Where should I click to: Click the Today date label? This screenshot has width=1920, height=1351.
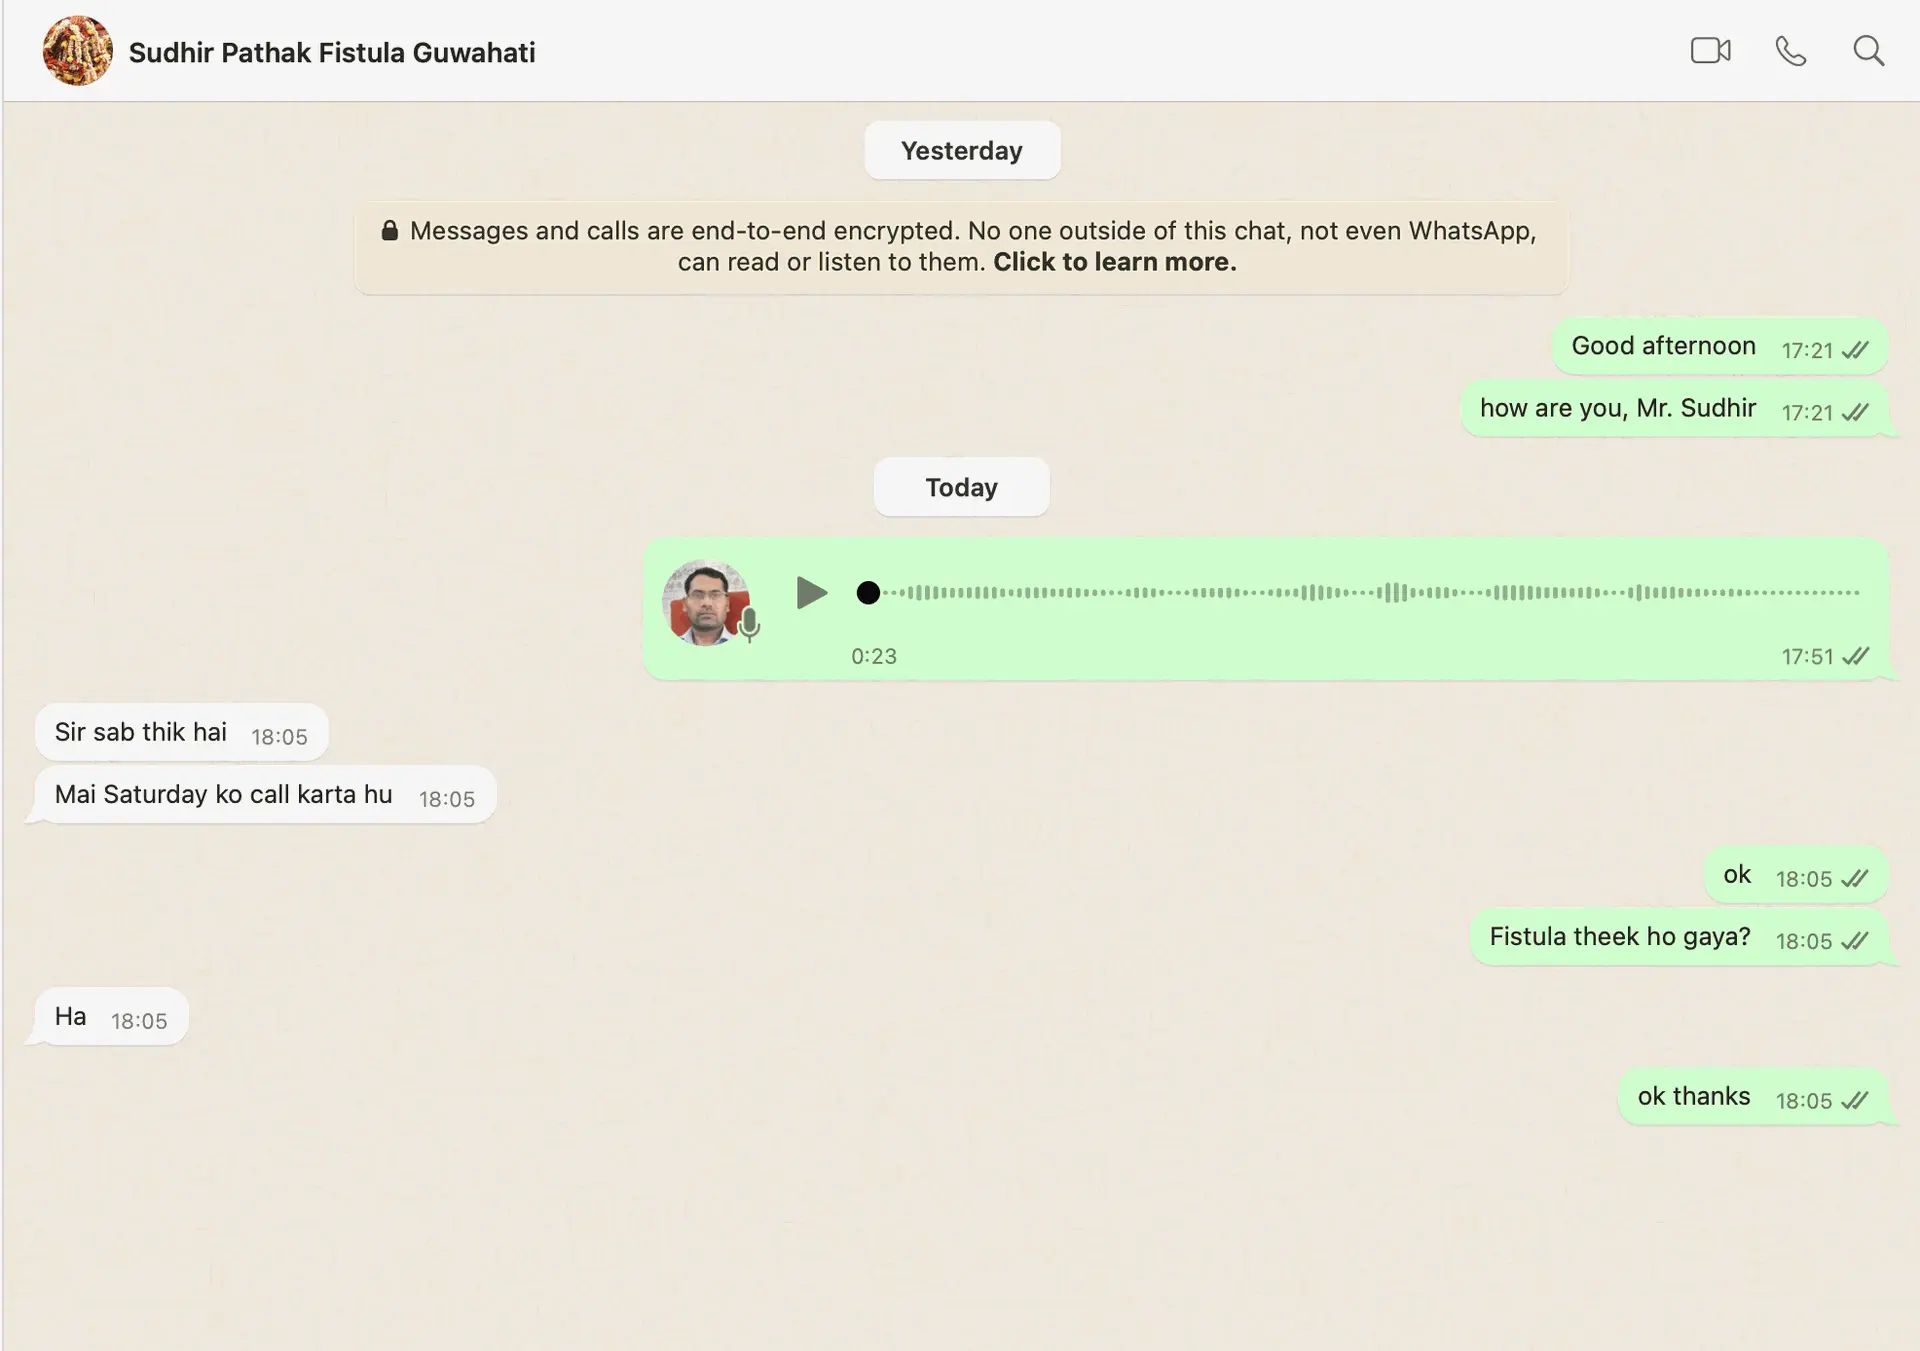pos(961,488)
